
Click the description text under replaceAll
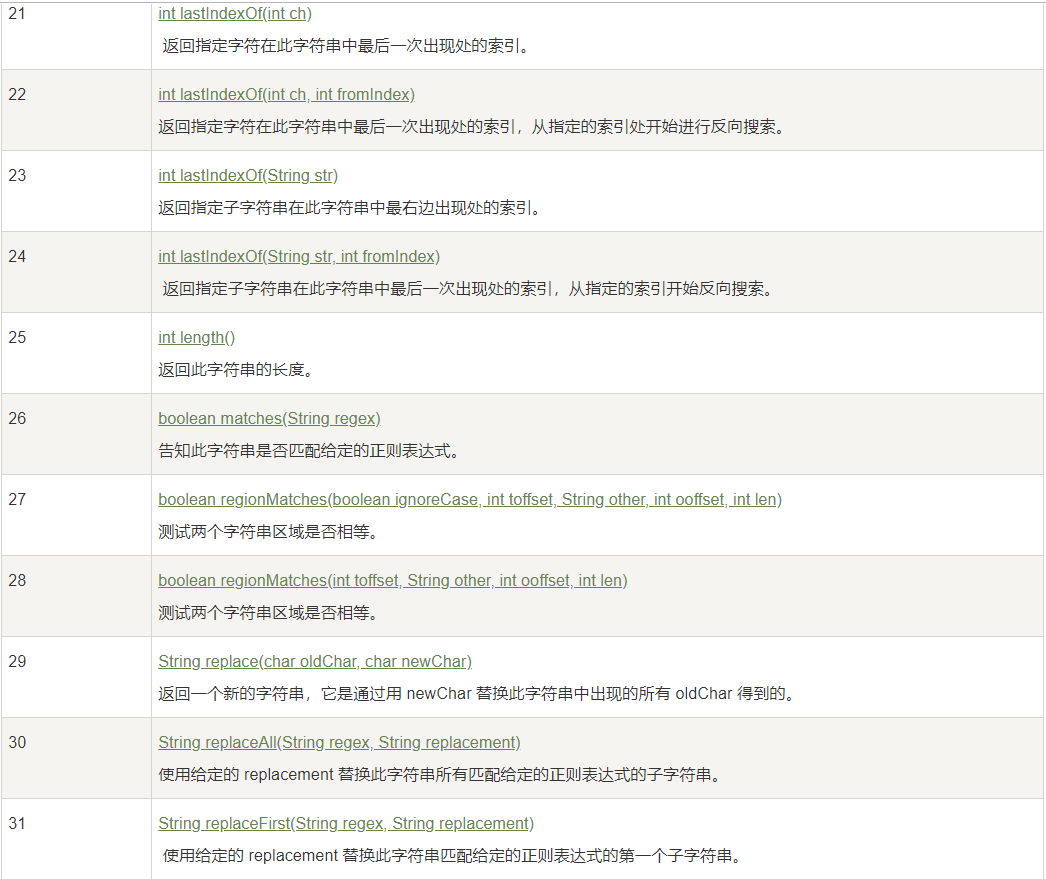click(440, 774)
